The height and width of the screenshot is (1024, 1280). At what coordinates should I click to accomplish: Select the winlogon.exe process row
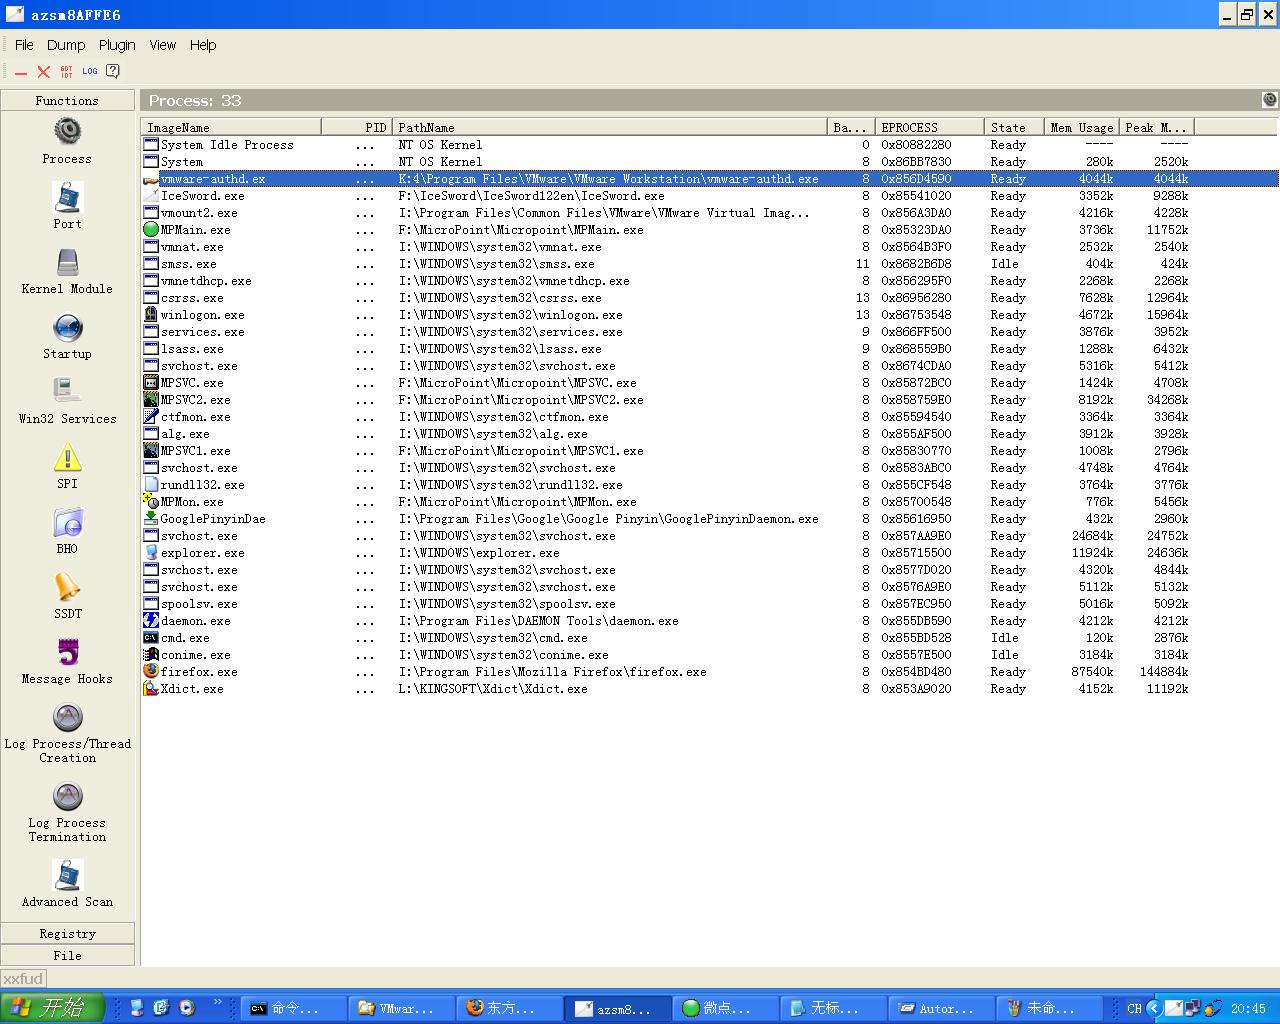710,315
